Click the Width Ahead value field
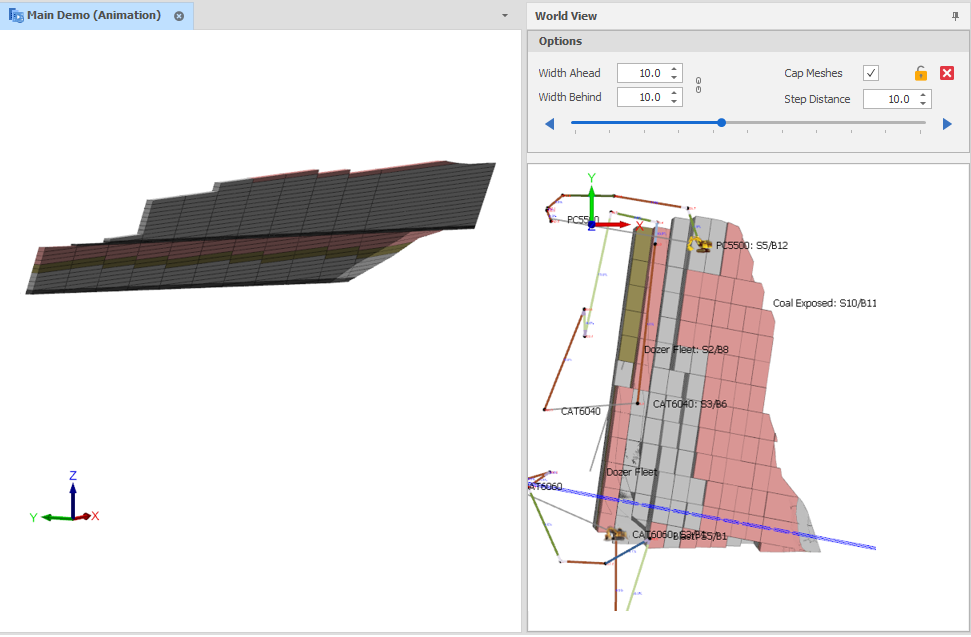The width and height of the screenshot is (971, 637). click(642, 73)
